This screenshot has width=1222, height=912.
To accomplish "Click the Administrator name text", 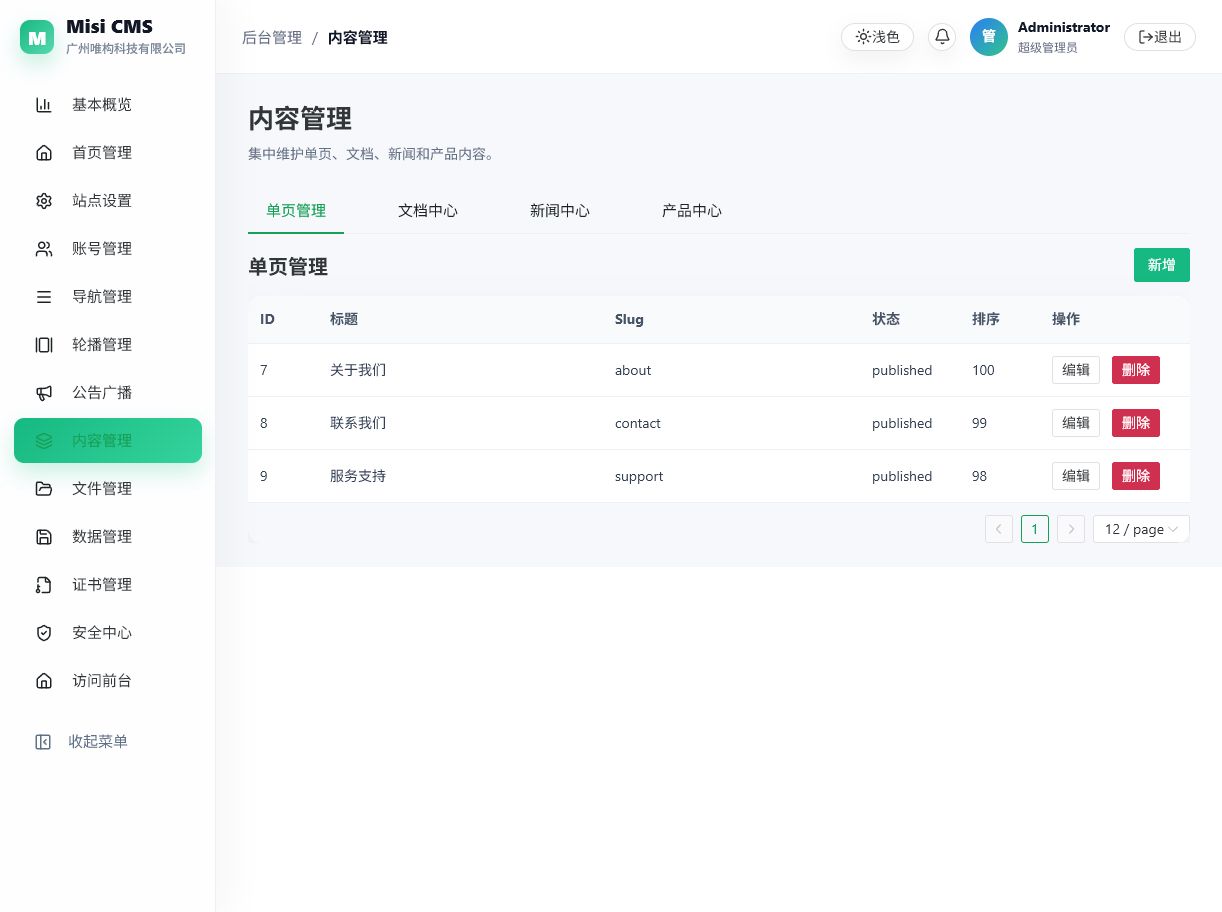I will 1064,27.
